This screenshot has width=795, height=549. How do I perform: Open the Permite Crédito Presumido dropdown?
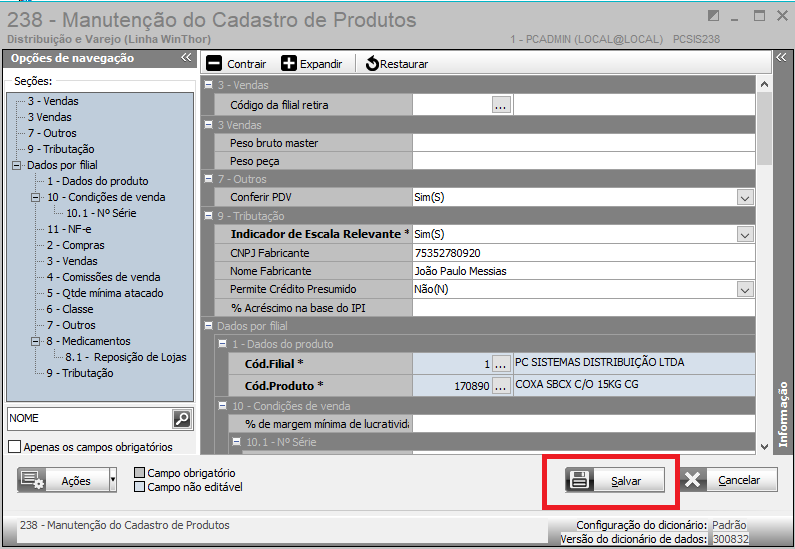[745, 290]
